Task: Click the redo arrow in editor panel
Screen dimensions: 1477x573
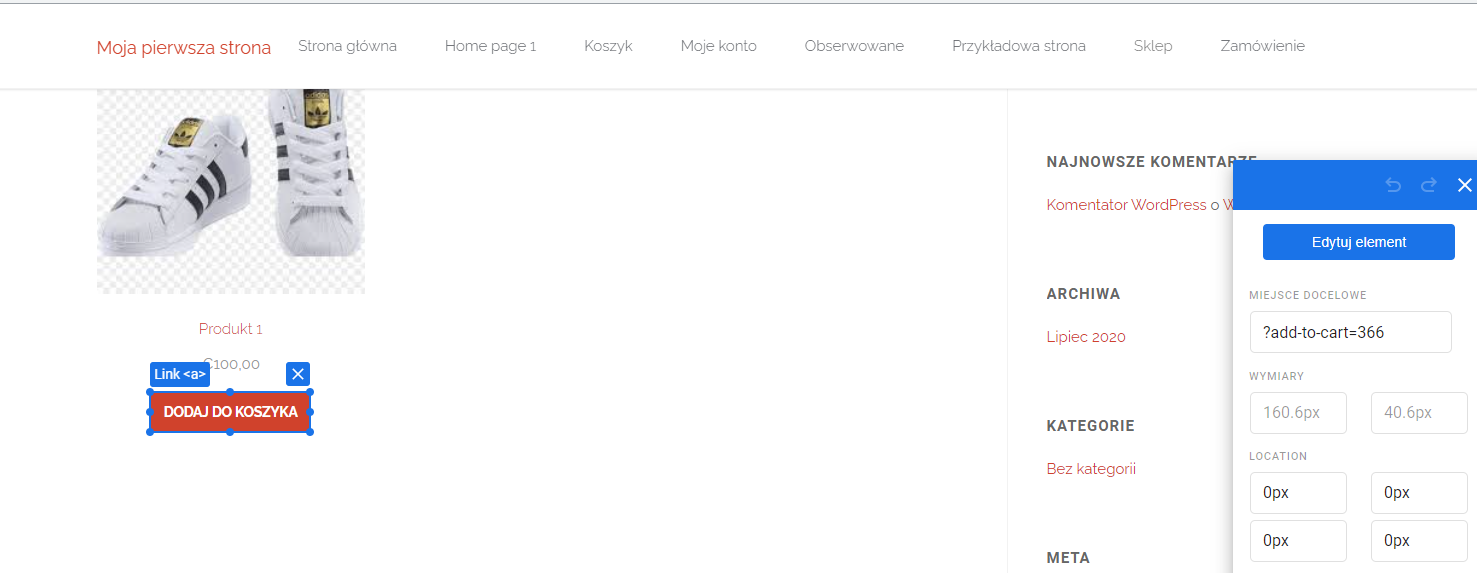Action: 1429,185
